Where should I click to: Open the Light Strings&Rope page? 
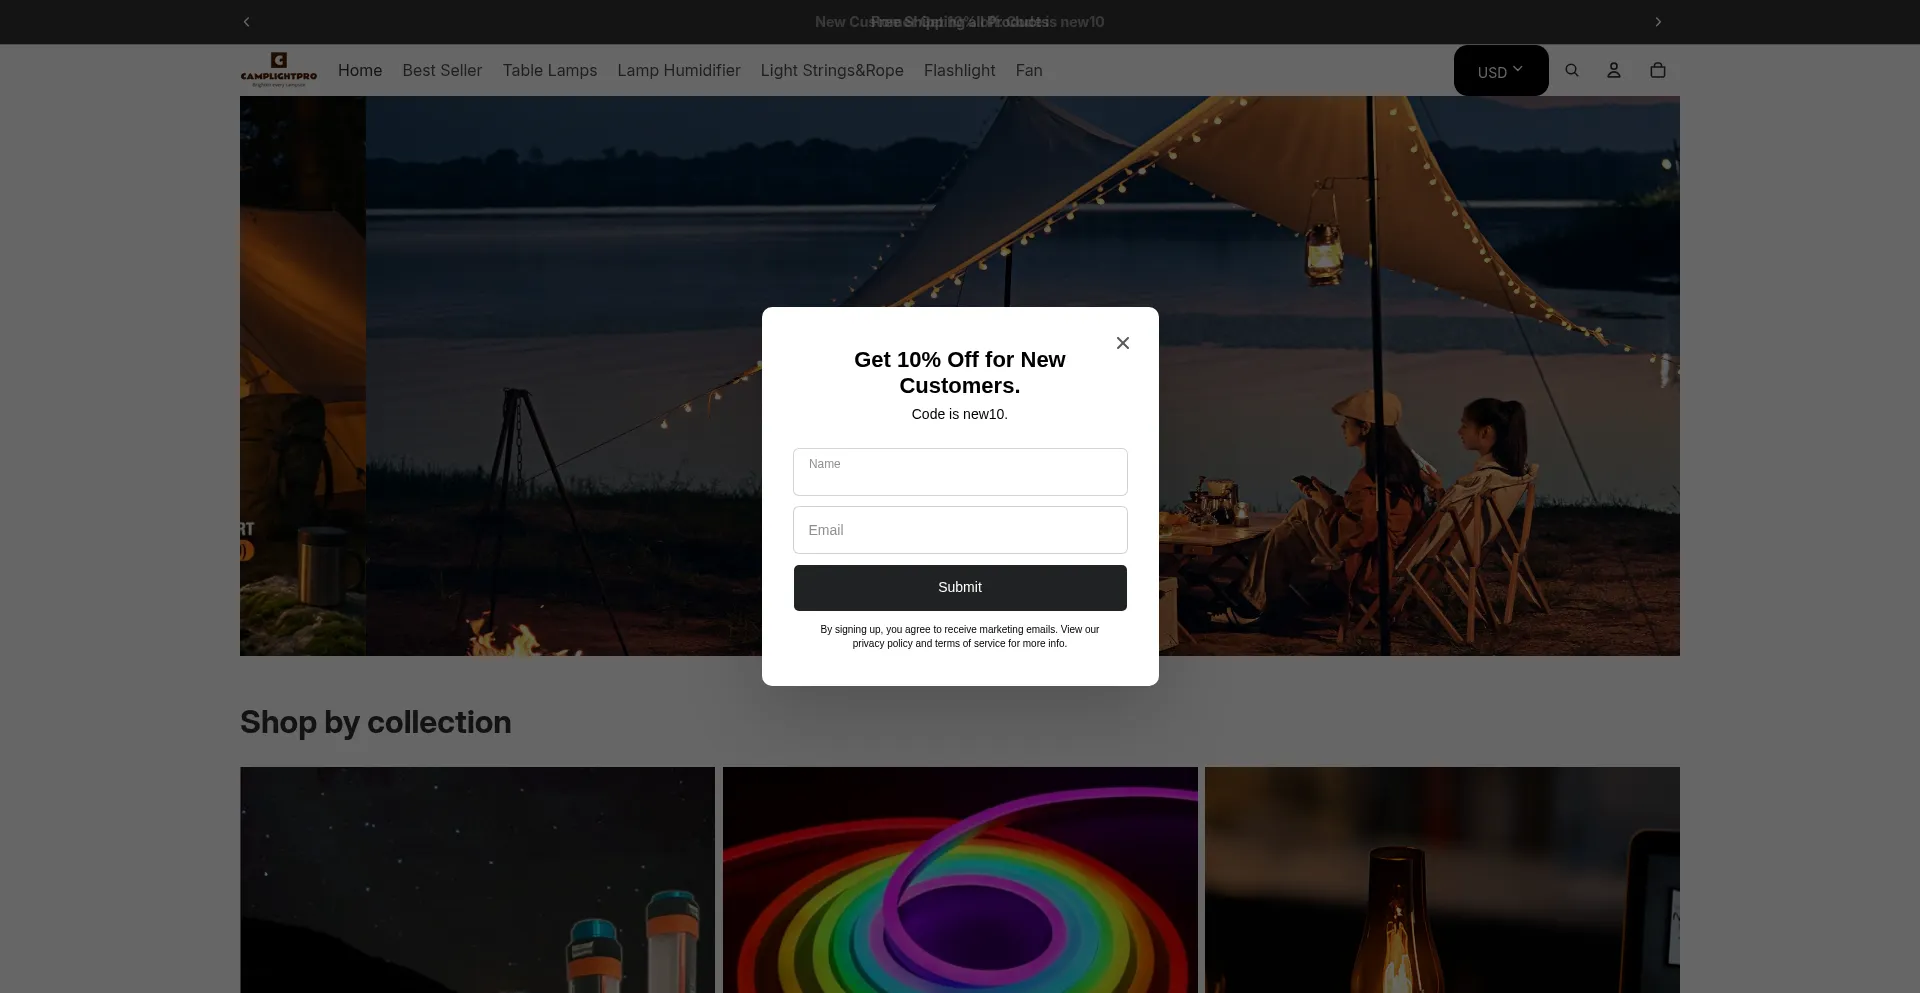click(832, 70)
